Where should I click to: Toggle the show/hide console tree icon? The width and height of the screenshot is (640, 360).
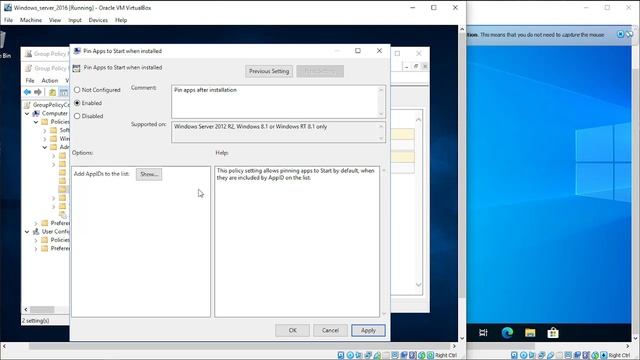click(x=64, y=92)
